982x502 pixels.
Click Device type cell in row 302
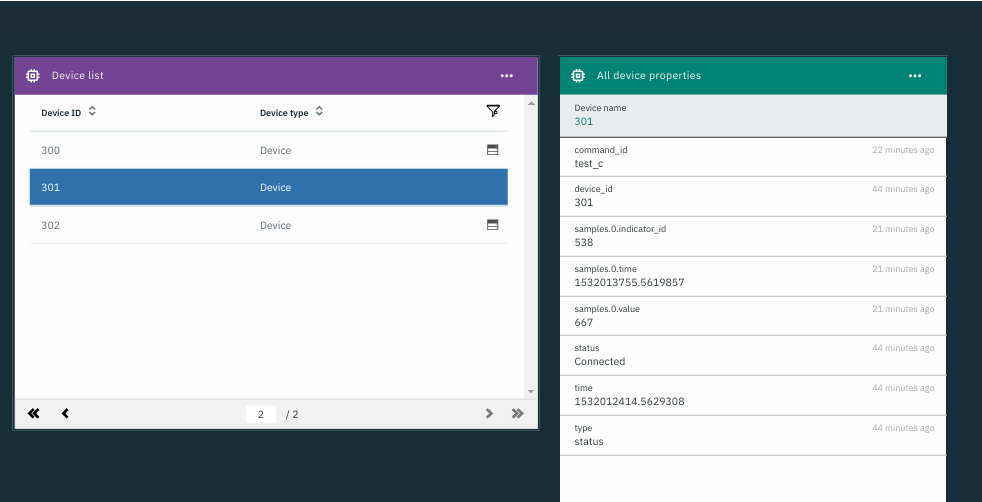(276, 225)
